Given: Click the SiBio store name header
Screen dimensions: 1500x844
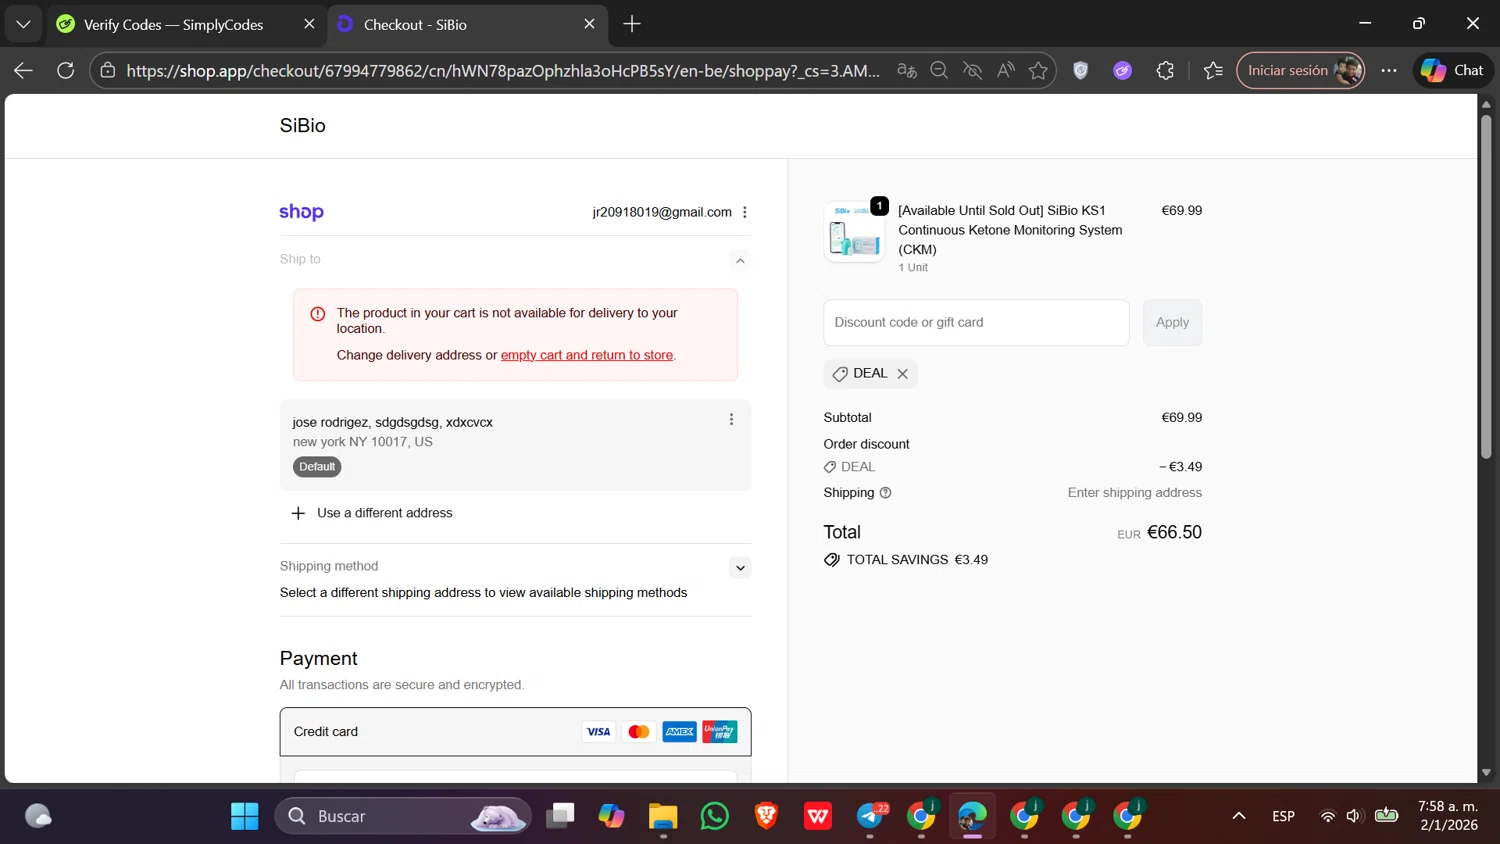Looking at the screenshot, I should [x=302, y=125].
